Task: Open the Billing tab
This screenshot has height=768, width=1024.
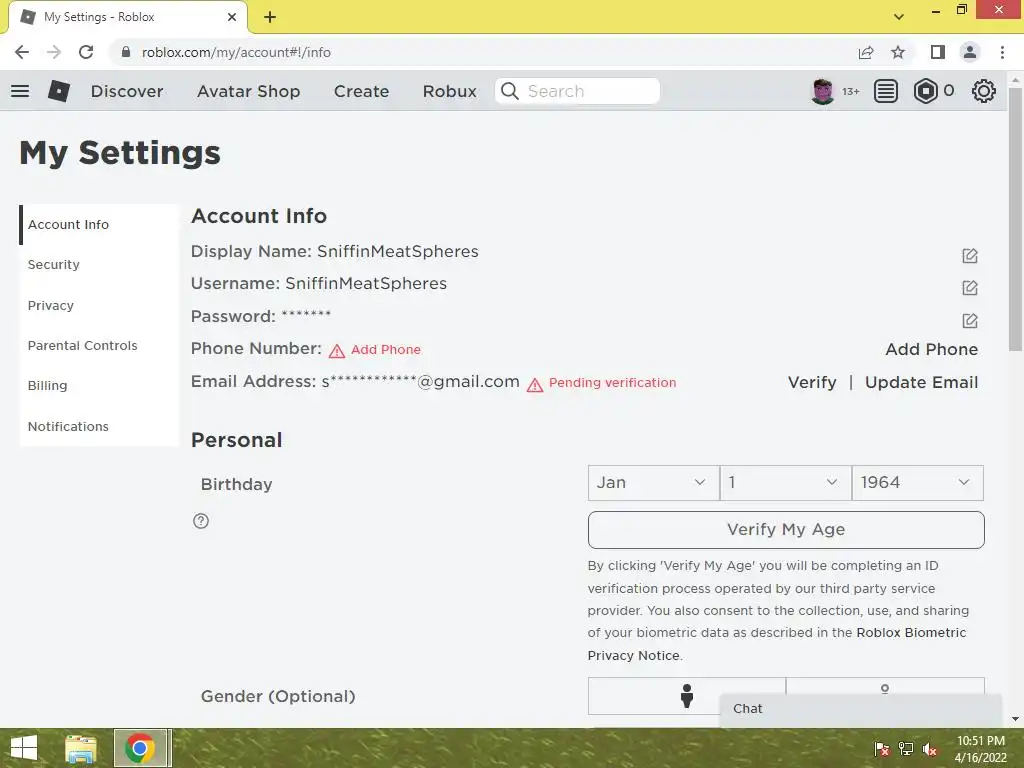Action: point(99,385)
